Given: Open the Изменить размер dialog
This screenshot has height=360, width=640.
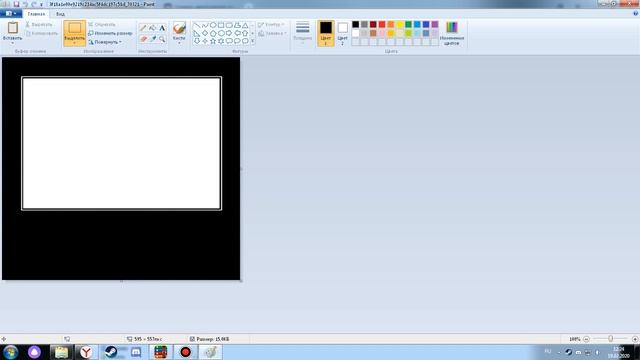Looking at the screenshot, I should [110, 33].
